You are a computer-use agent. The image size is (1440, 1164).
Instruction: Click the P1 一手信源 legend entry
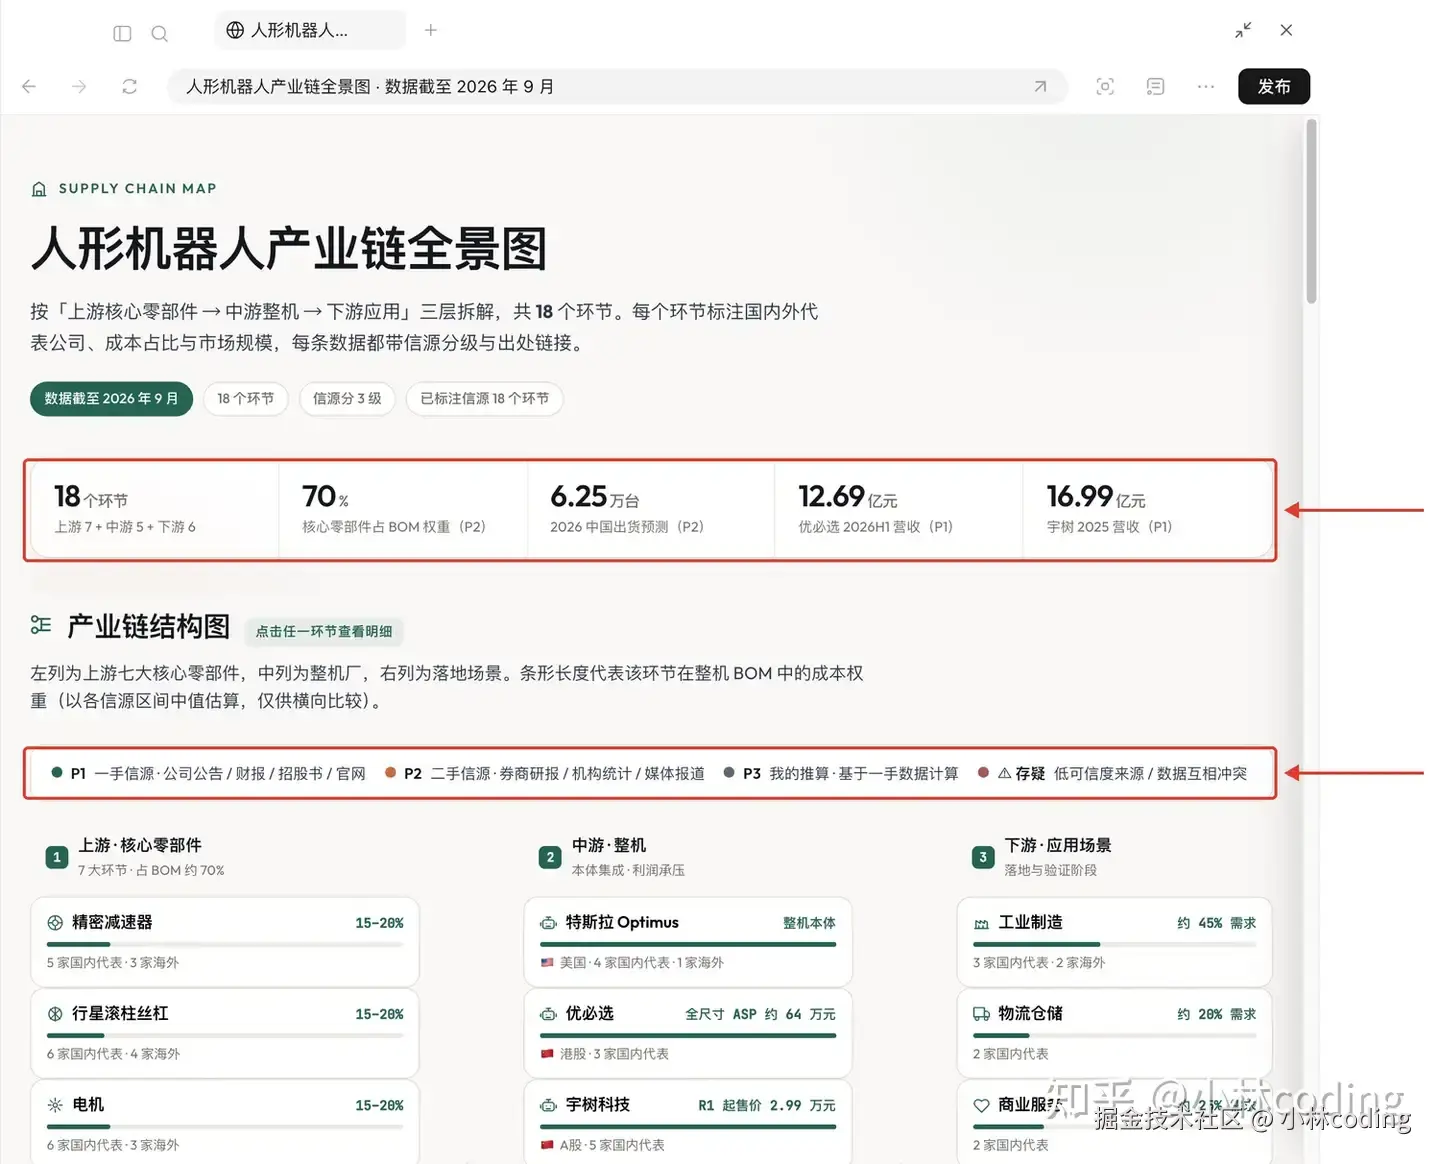coord(209,773)
